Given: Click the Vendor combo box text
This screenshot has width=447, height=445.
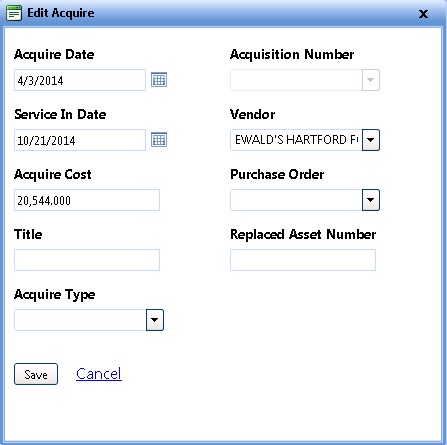Looking at the screenshot, I should click(x=296, y=140).
